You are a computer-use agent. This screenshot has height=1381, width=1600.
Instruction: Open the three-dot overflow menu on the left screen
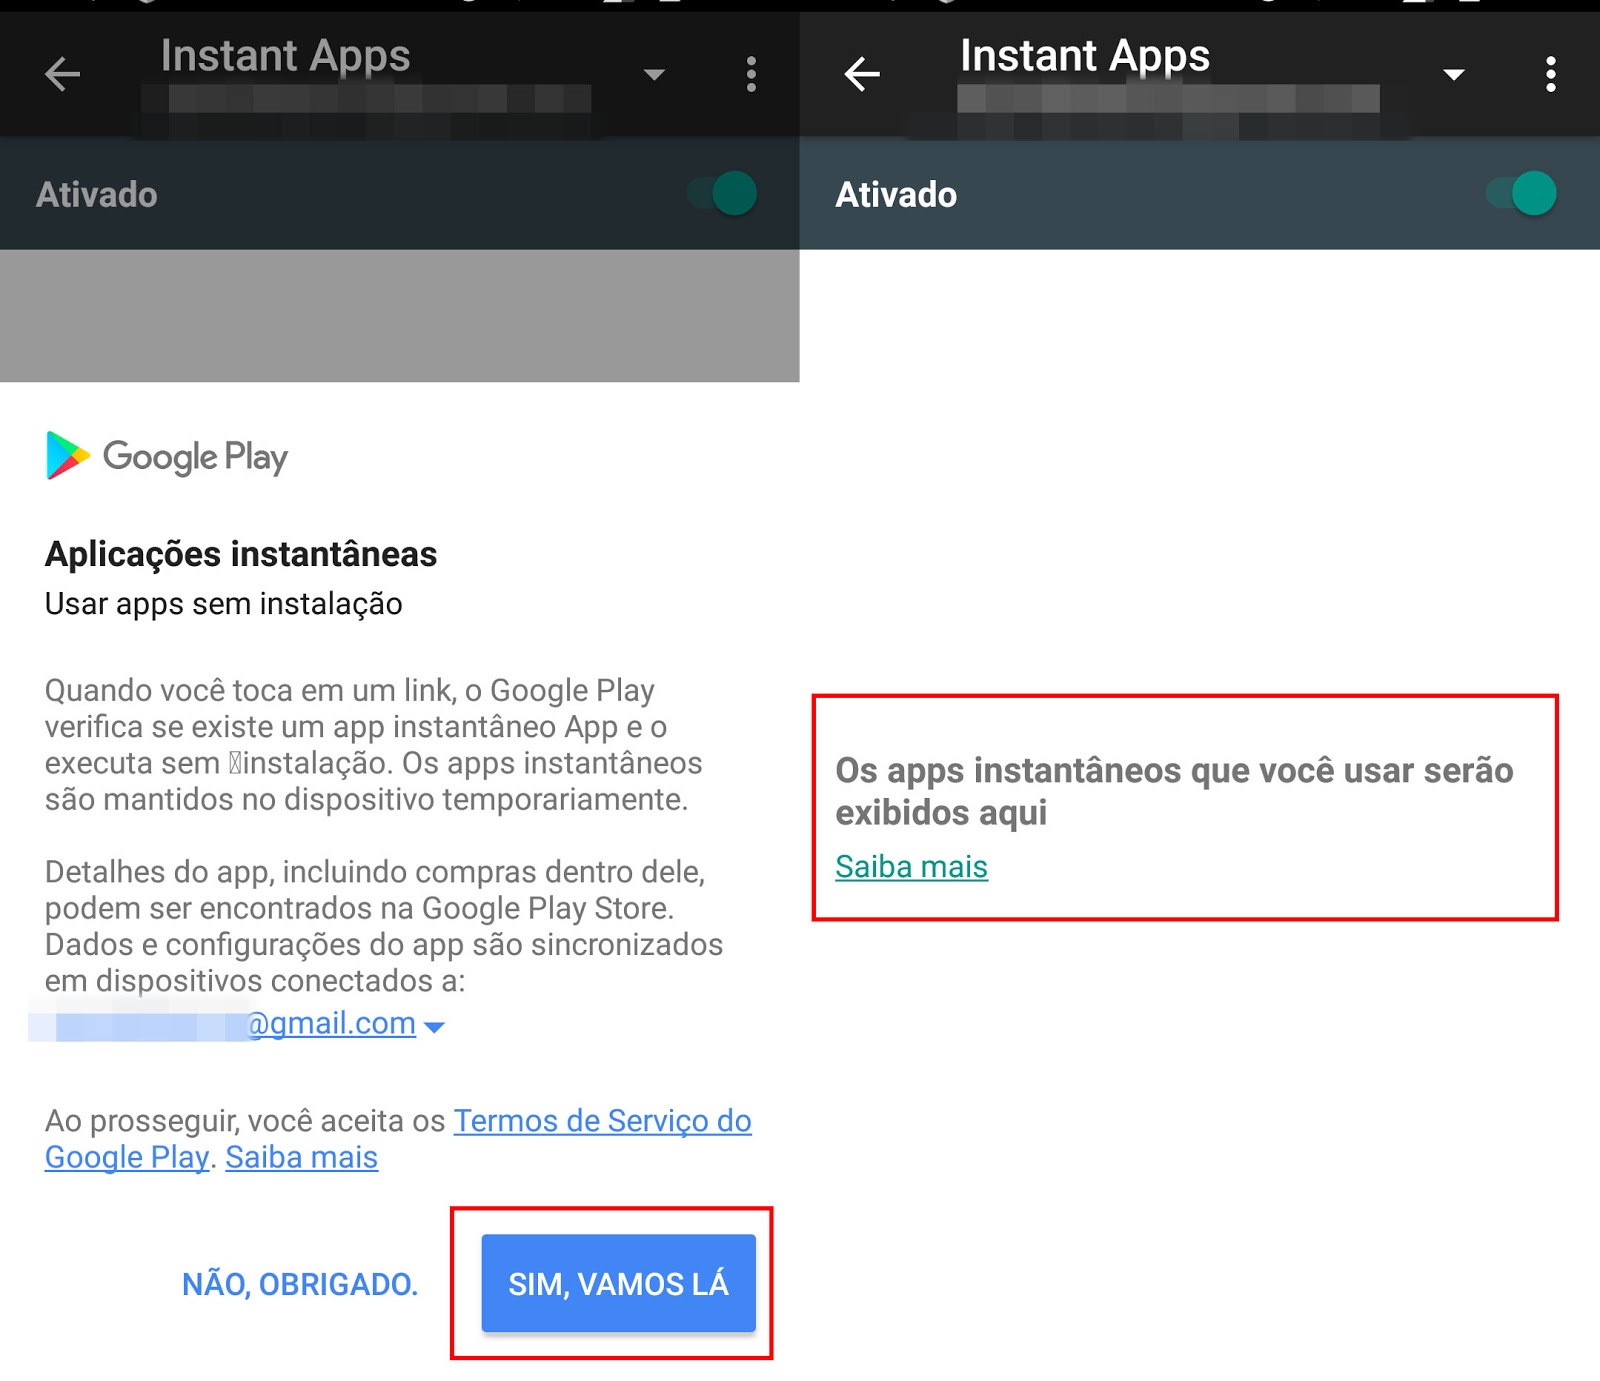[751, 74]
